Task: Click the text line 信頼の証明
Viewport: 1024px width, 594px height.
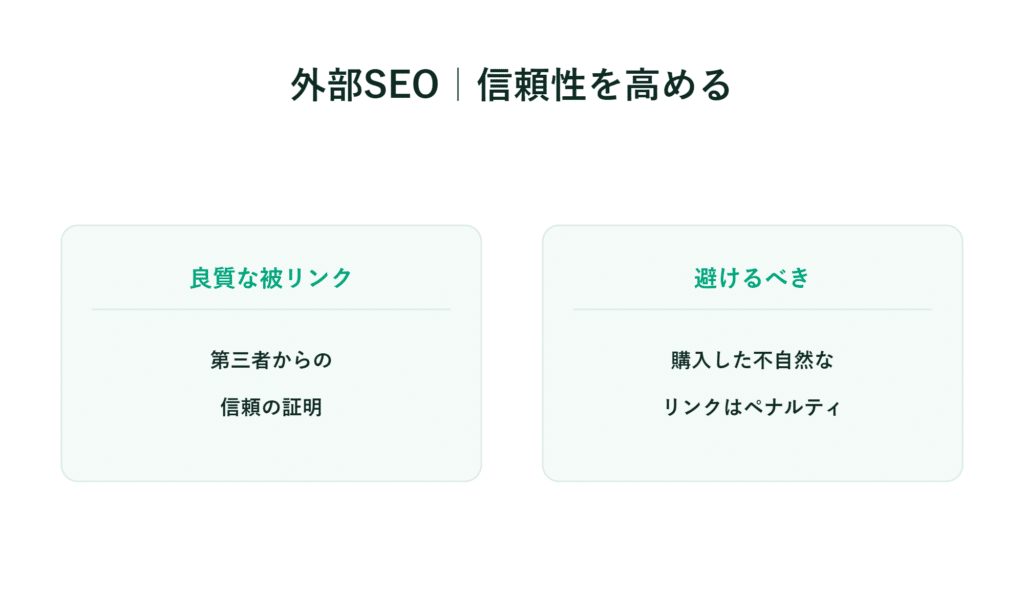Action: (271, 407)
